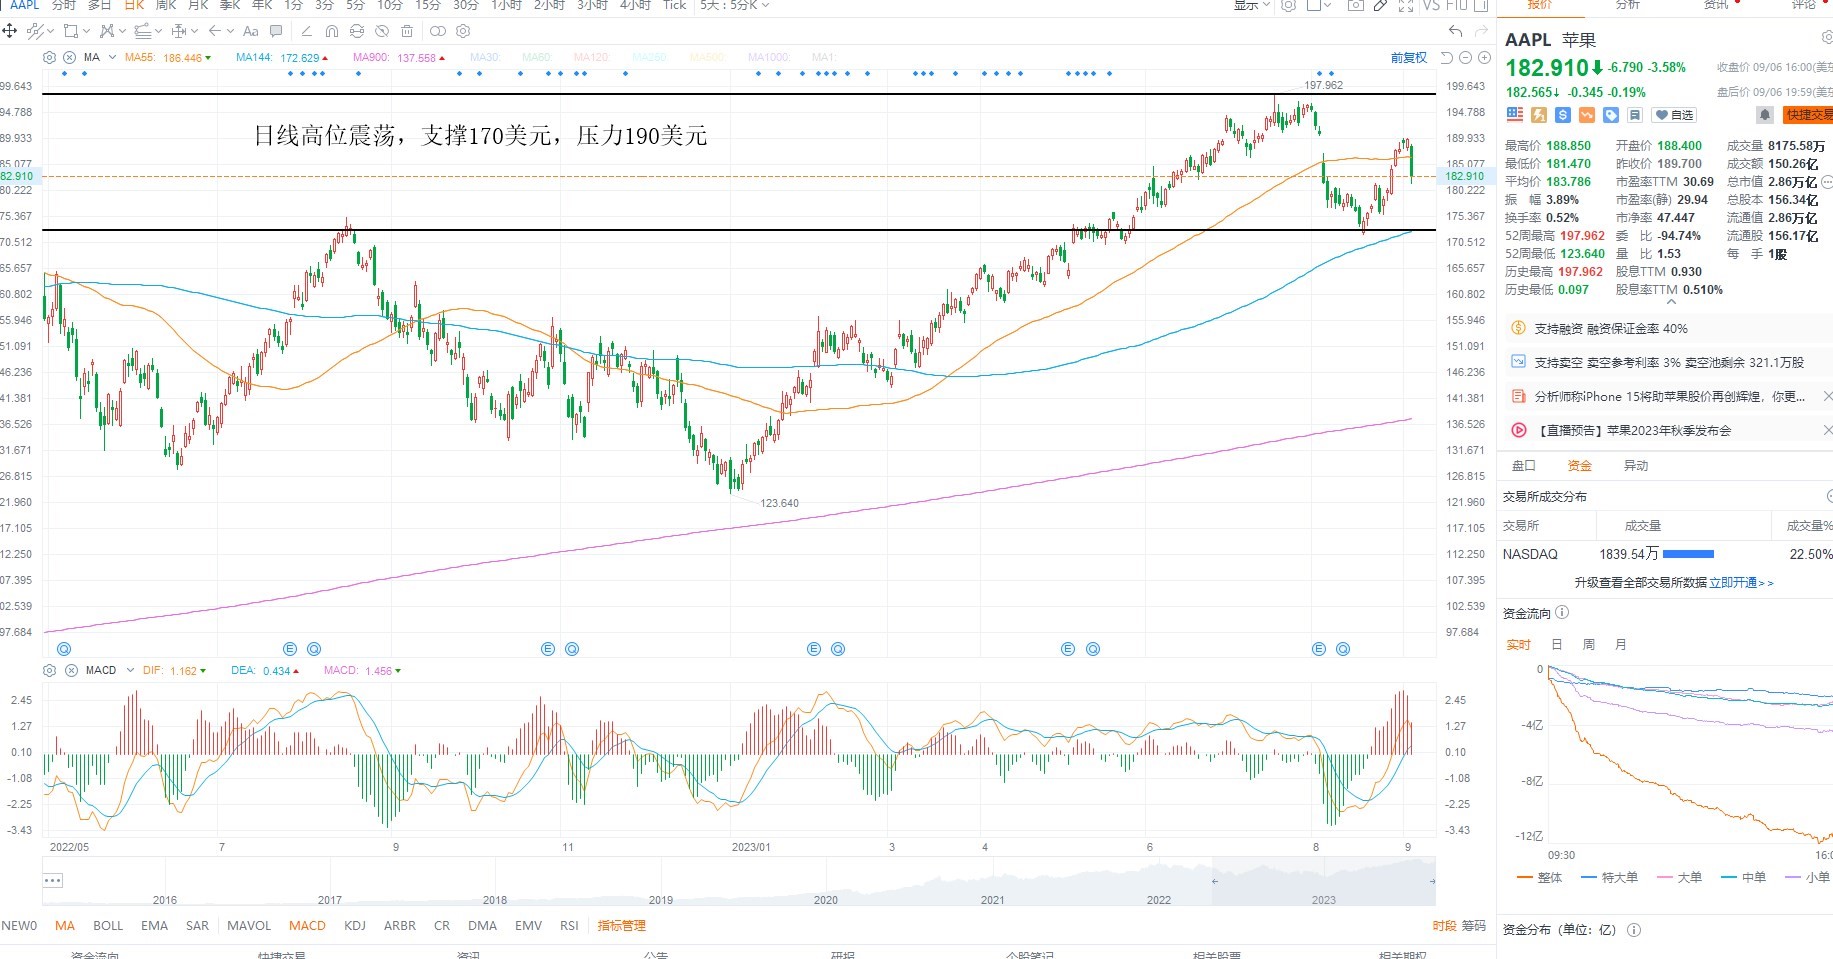Click the blue dollar sign icon

pyautogui.click(x=1563, y=115)
